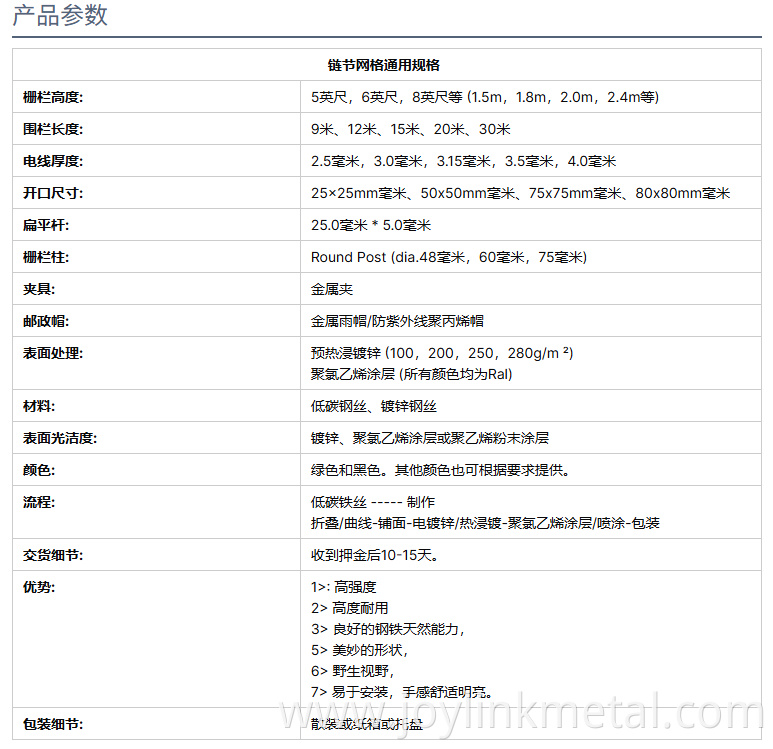
Task: Click the 电线厚度 row label
Action: pyautogui.click(x=53, y=161)
